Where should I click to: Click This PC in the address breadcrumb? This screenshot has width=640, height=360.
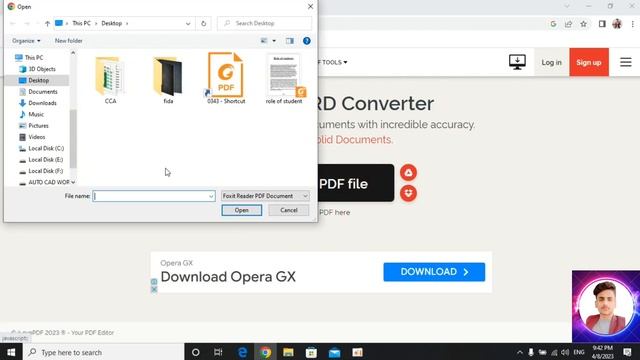pos(81,24)
